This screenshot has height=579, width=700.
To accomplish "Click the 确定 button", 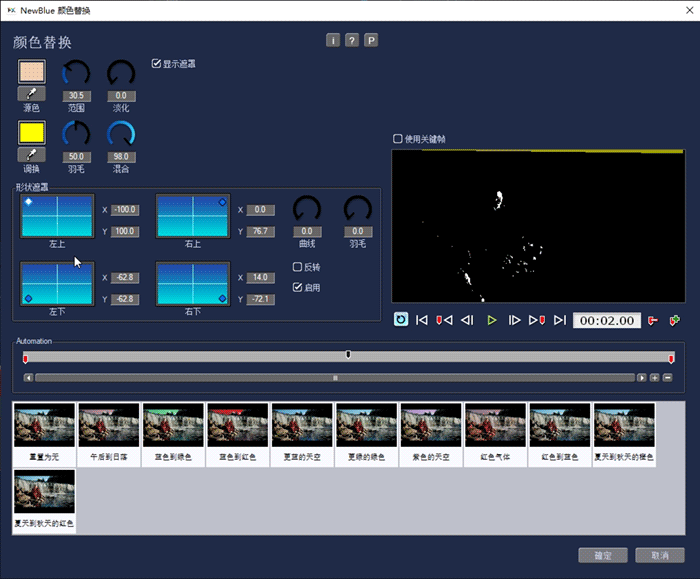I will pyautogui.click(x=602, y=555).
